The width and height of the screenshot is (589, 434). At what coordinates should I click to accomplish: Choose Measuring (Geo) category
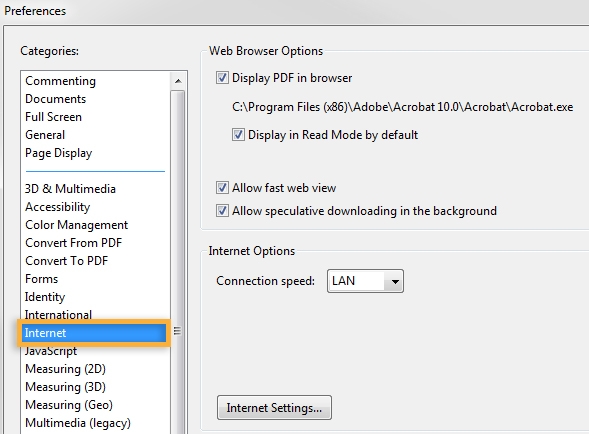[x=69, y=405]
